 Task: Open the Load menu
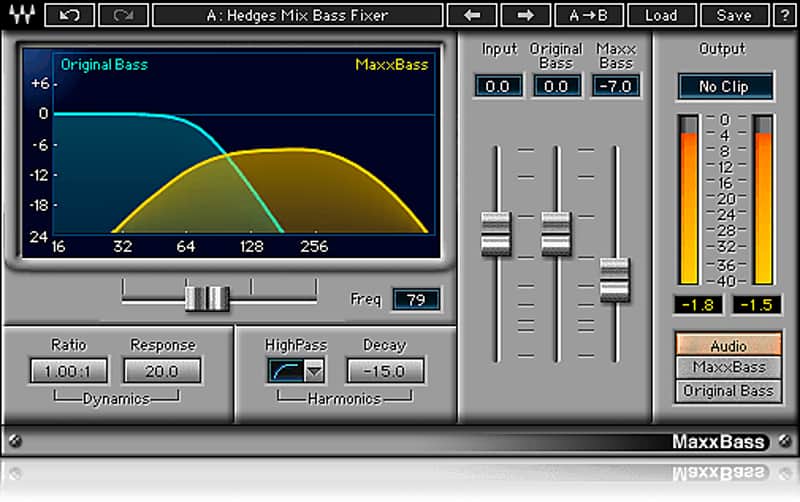pyautogui.click(x=661, y=15)
